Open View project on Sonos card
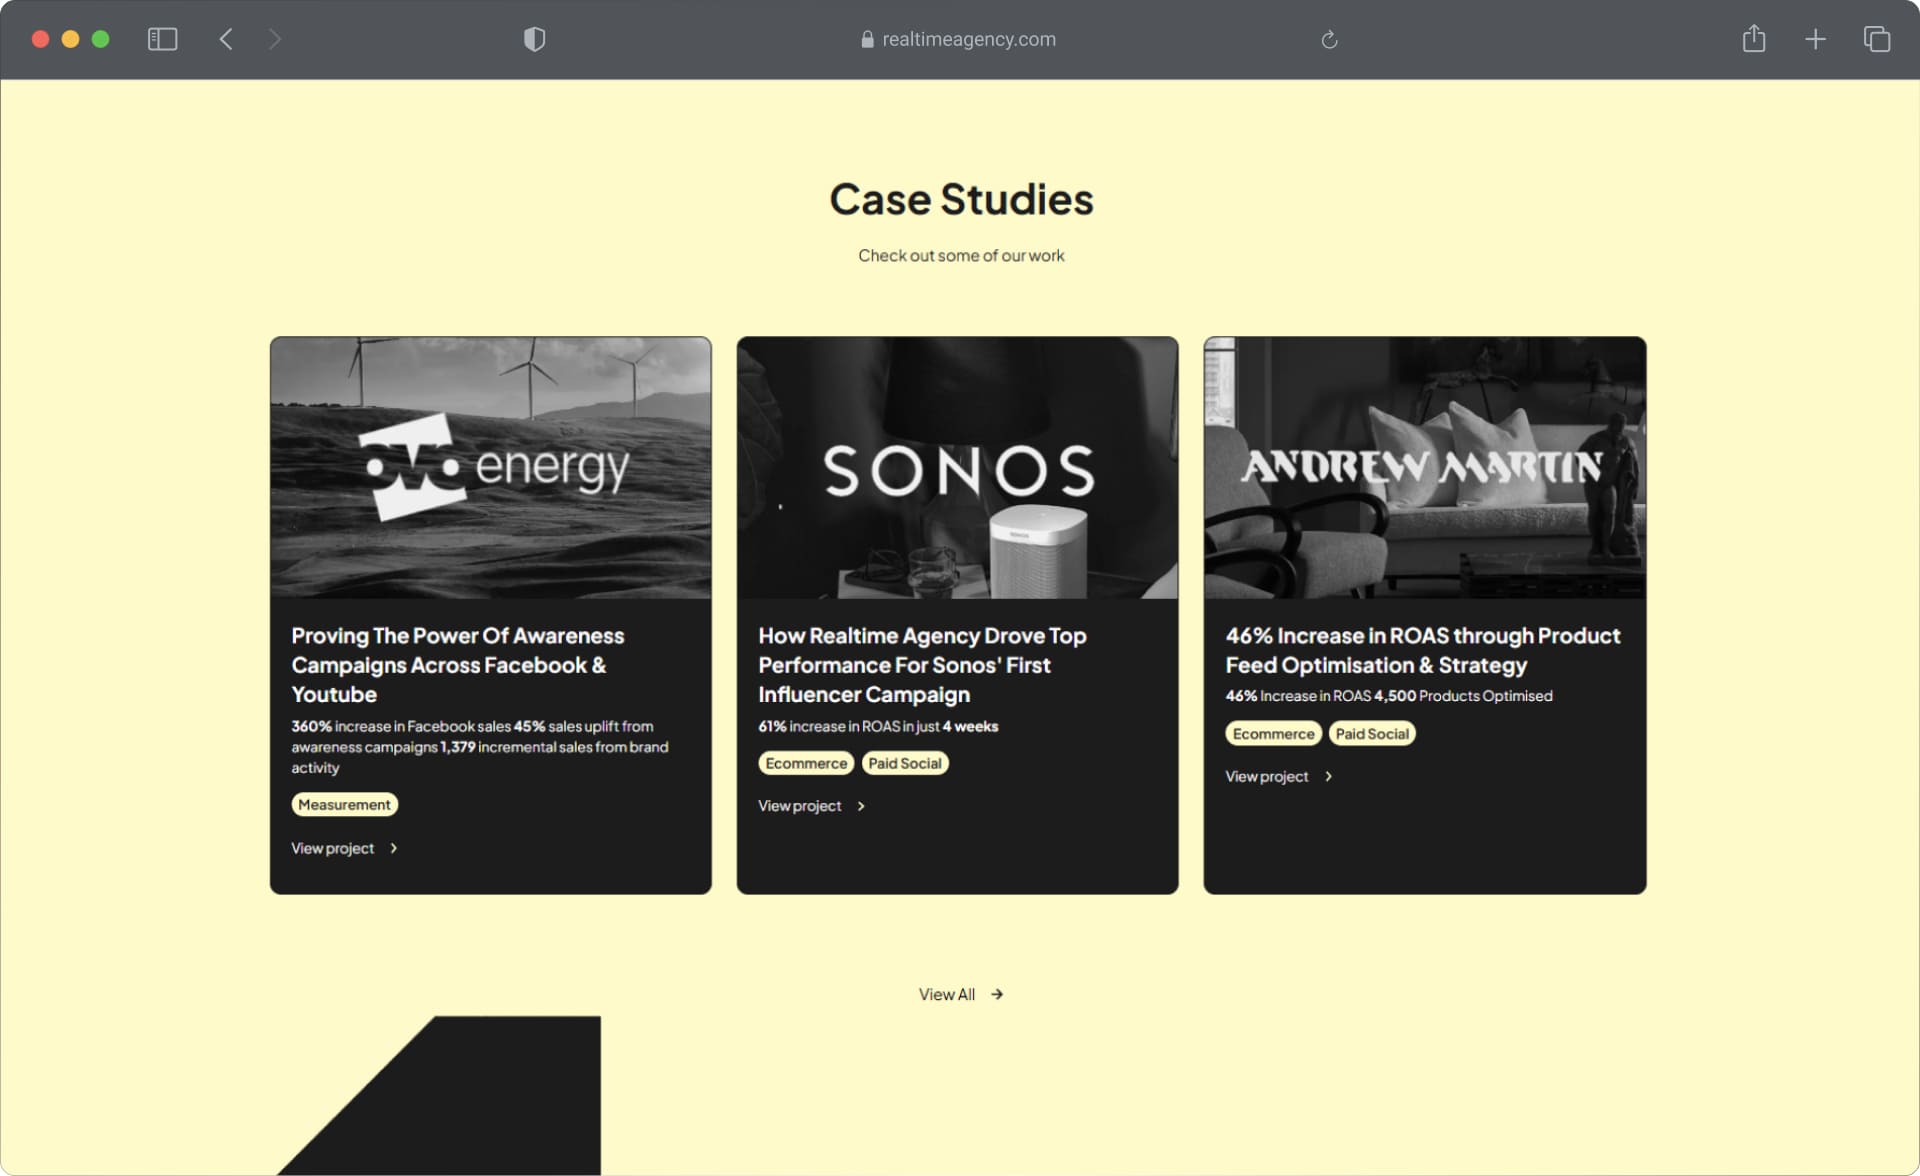The height and width of the screenshot is (1176, 1920). [x=800, y=806]
